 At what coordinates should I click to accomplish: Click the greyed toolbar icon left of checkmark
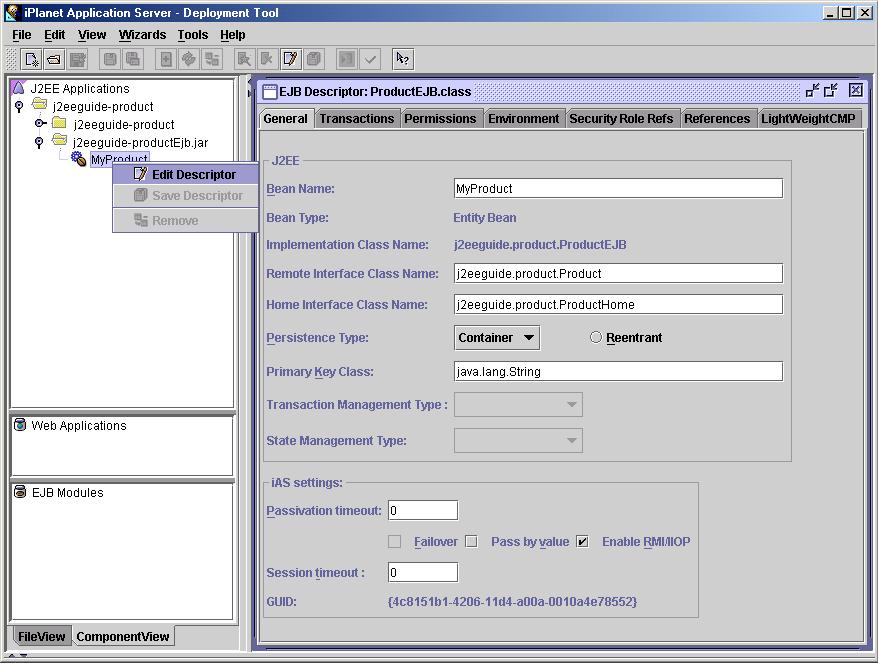(x=347, y=59)
